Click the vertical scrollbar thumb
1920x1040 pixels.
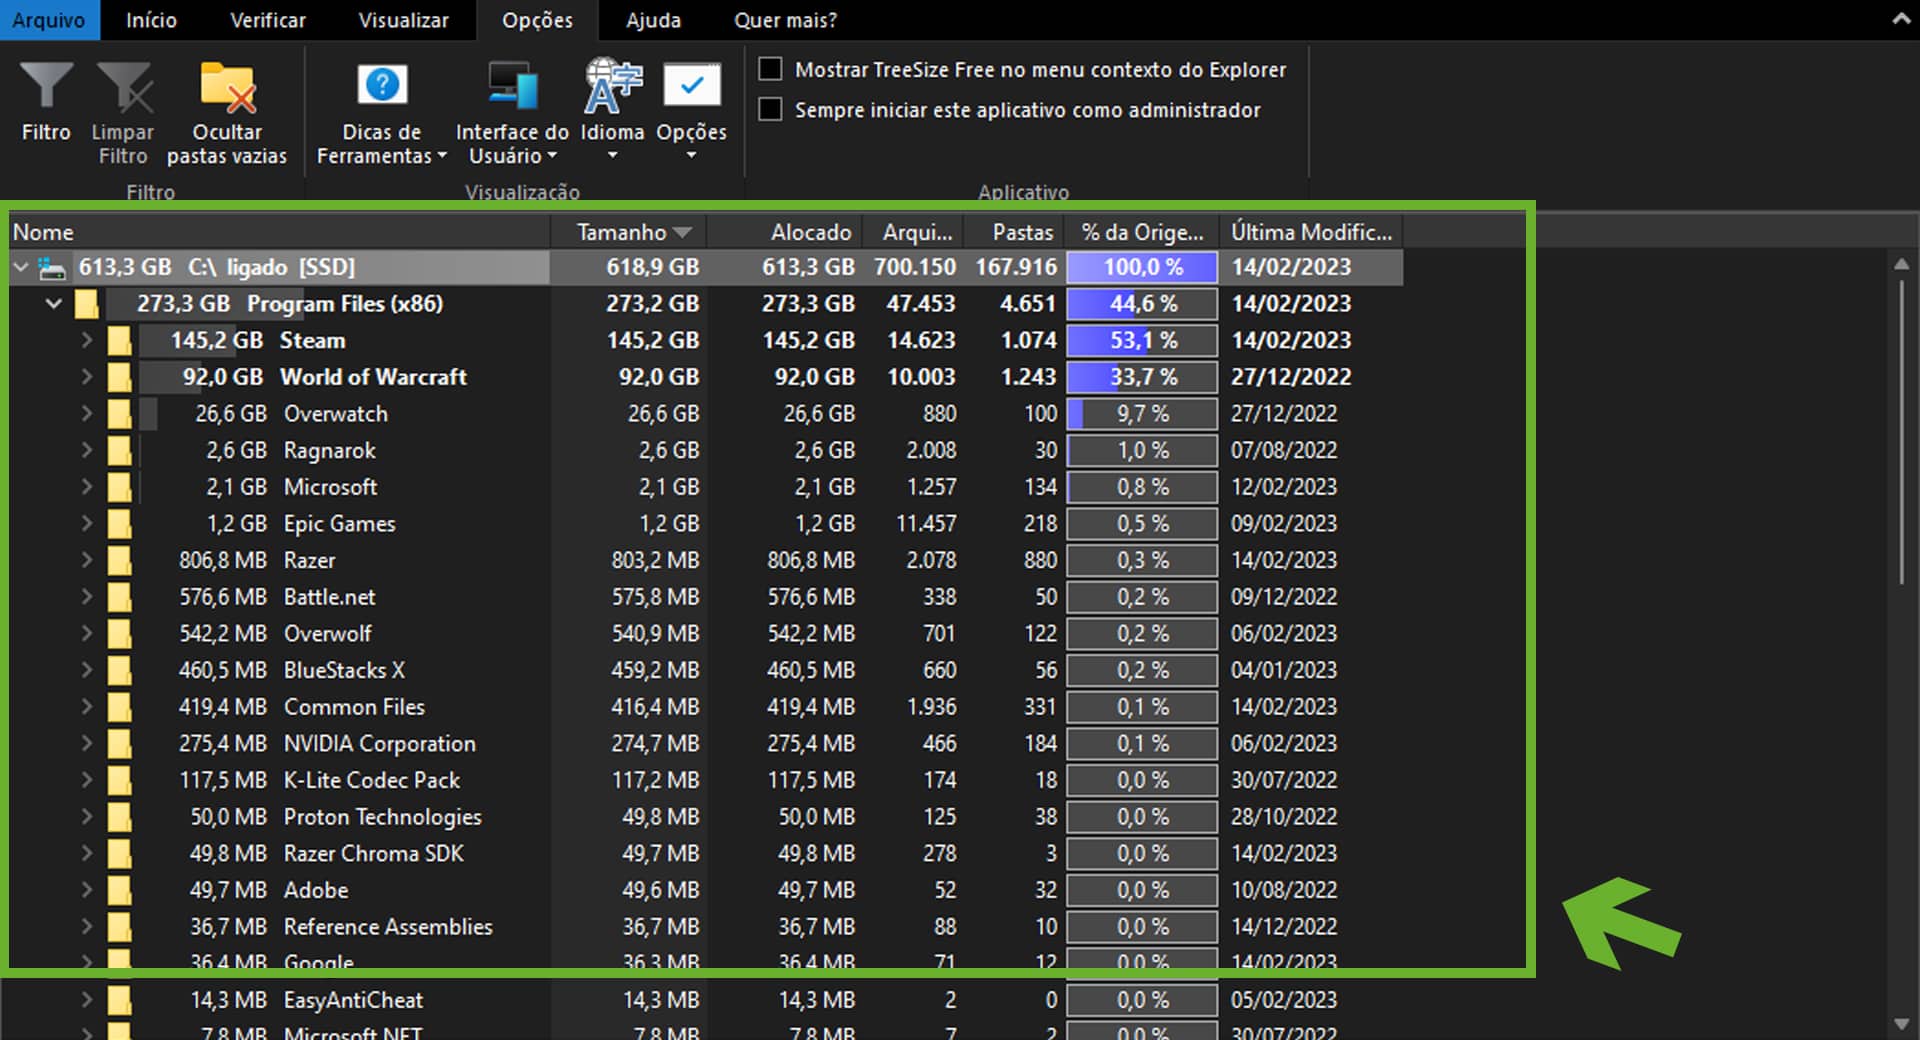[x=1902, y=431]
